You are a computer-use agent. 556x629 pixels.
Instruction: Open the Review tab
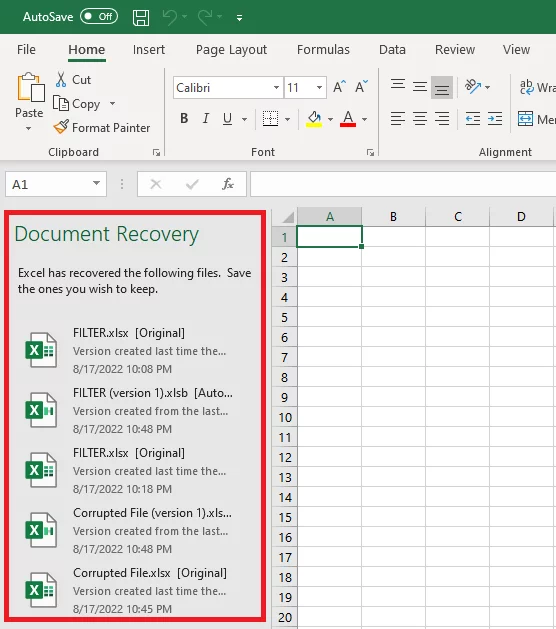click(455, 49)
